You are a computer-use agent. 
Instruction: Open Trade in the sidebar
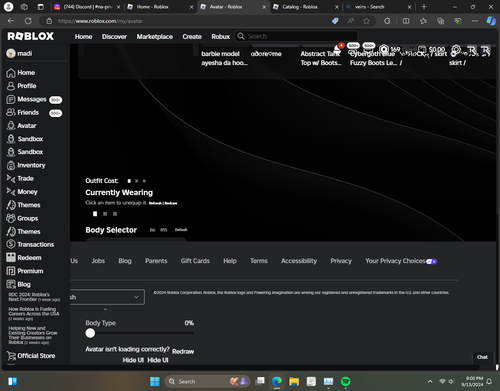click(20, 179)
